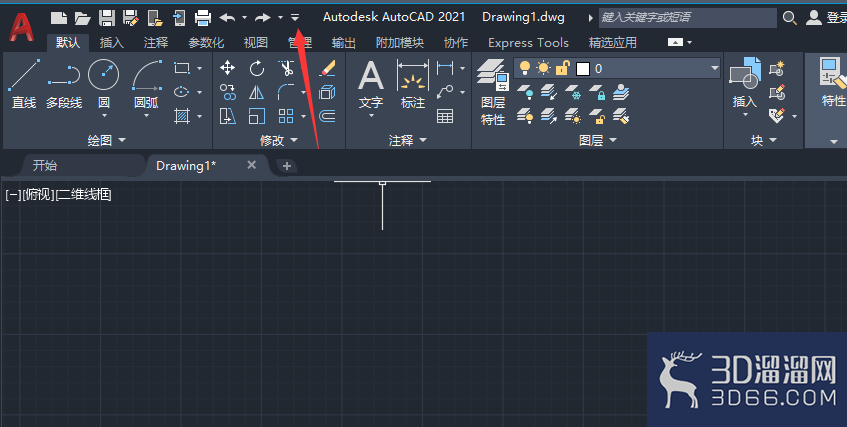The image size is (847, 427).
Task: Switch to the 注释 ribbon tab
Action: point(156,42)
